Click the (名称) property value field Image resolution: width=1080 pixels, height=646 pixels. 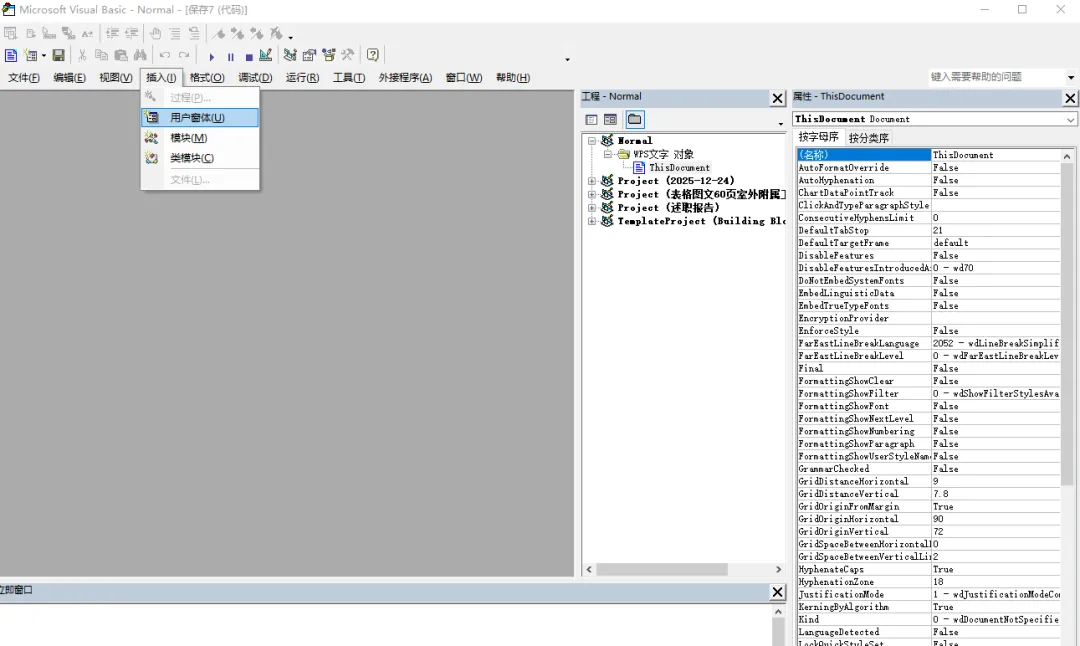995,155
